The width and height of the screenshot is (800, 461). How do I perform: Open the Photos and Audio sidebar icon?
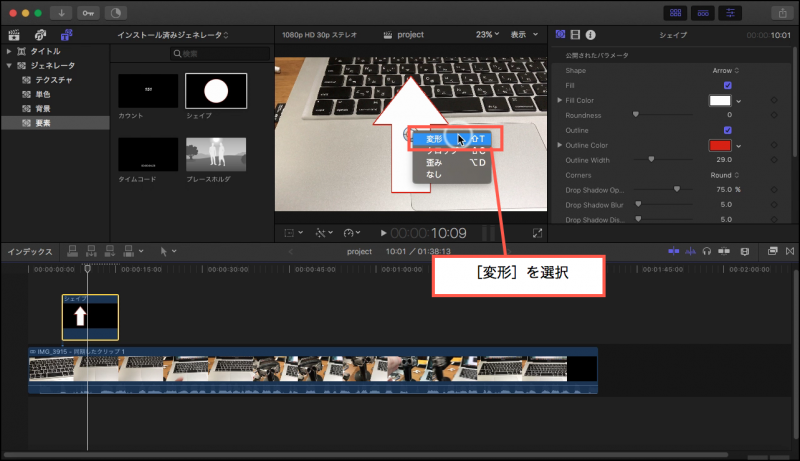point(40,35)
